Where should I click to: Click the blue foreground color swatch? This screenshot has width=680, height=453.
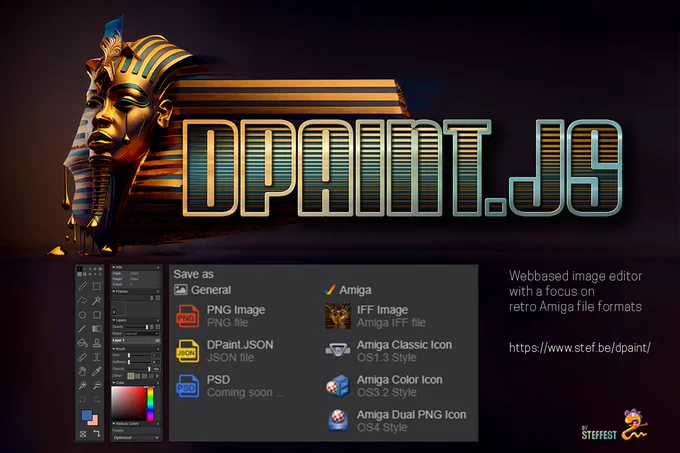click(87, 415)
